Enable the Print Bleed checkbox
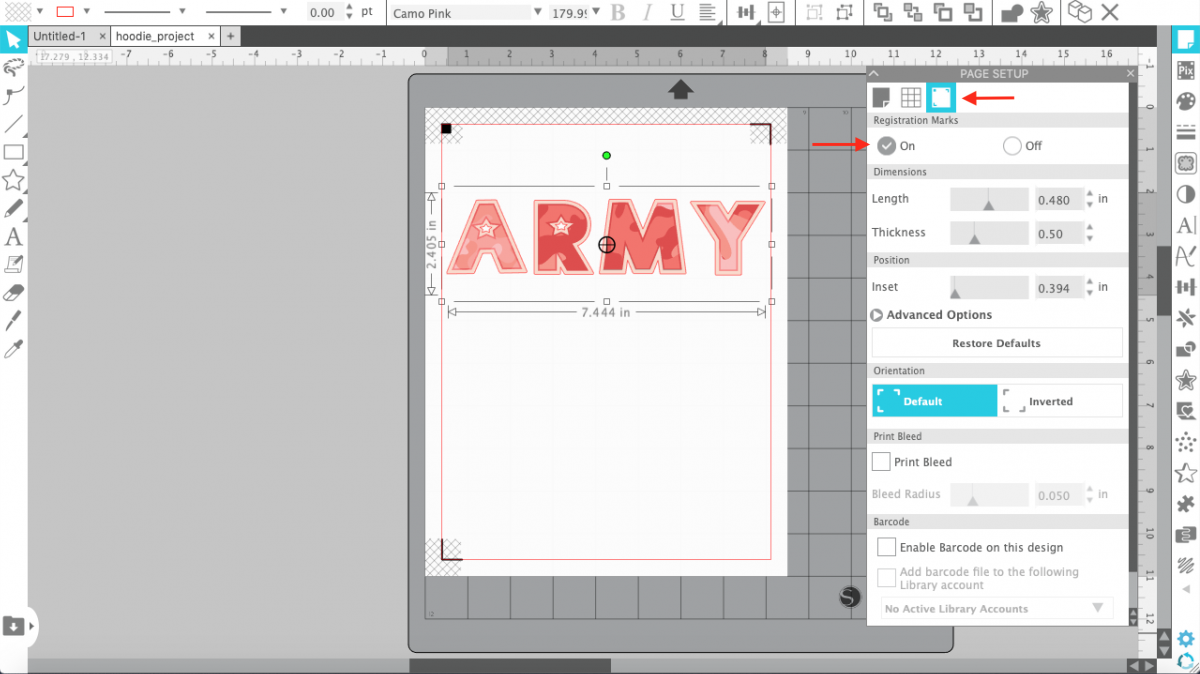 point(881,462)
